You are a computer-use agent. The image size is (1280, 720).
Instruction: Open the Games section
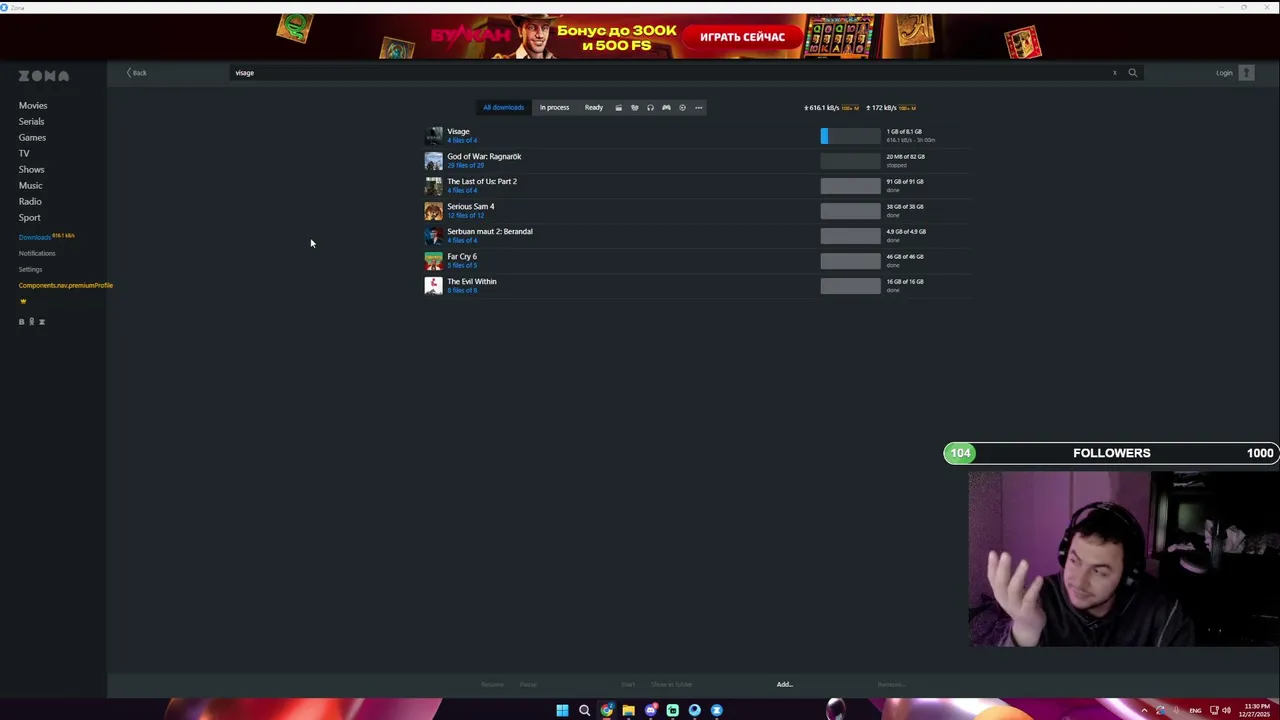[x=32, y=138]
